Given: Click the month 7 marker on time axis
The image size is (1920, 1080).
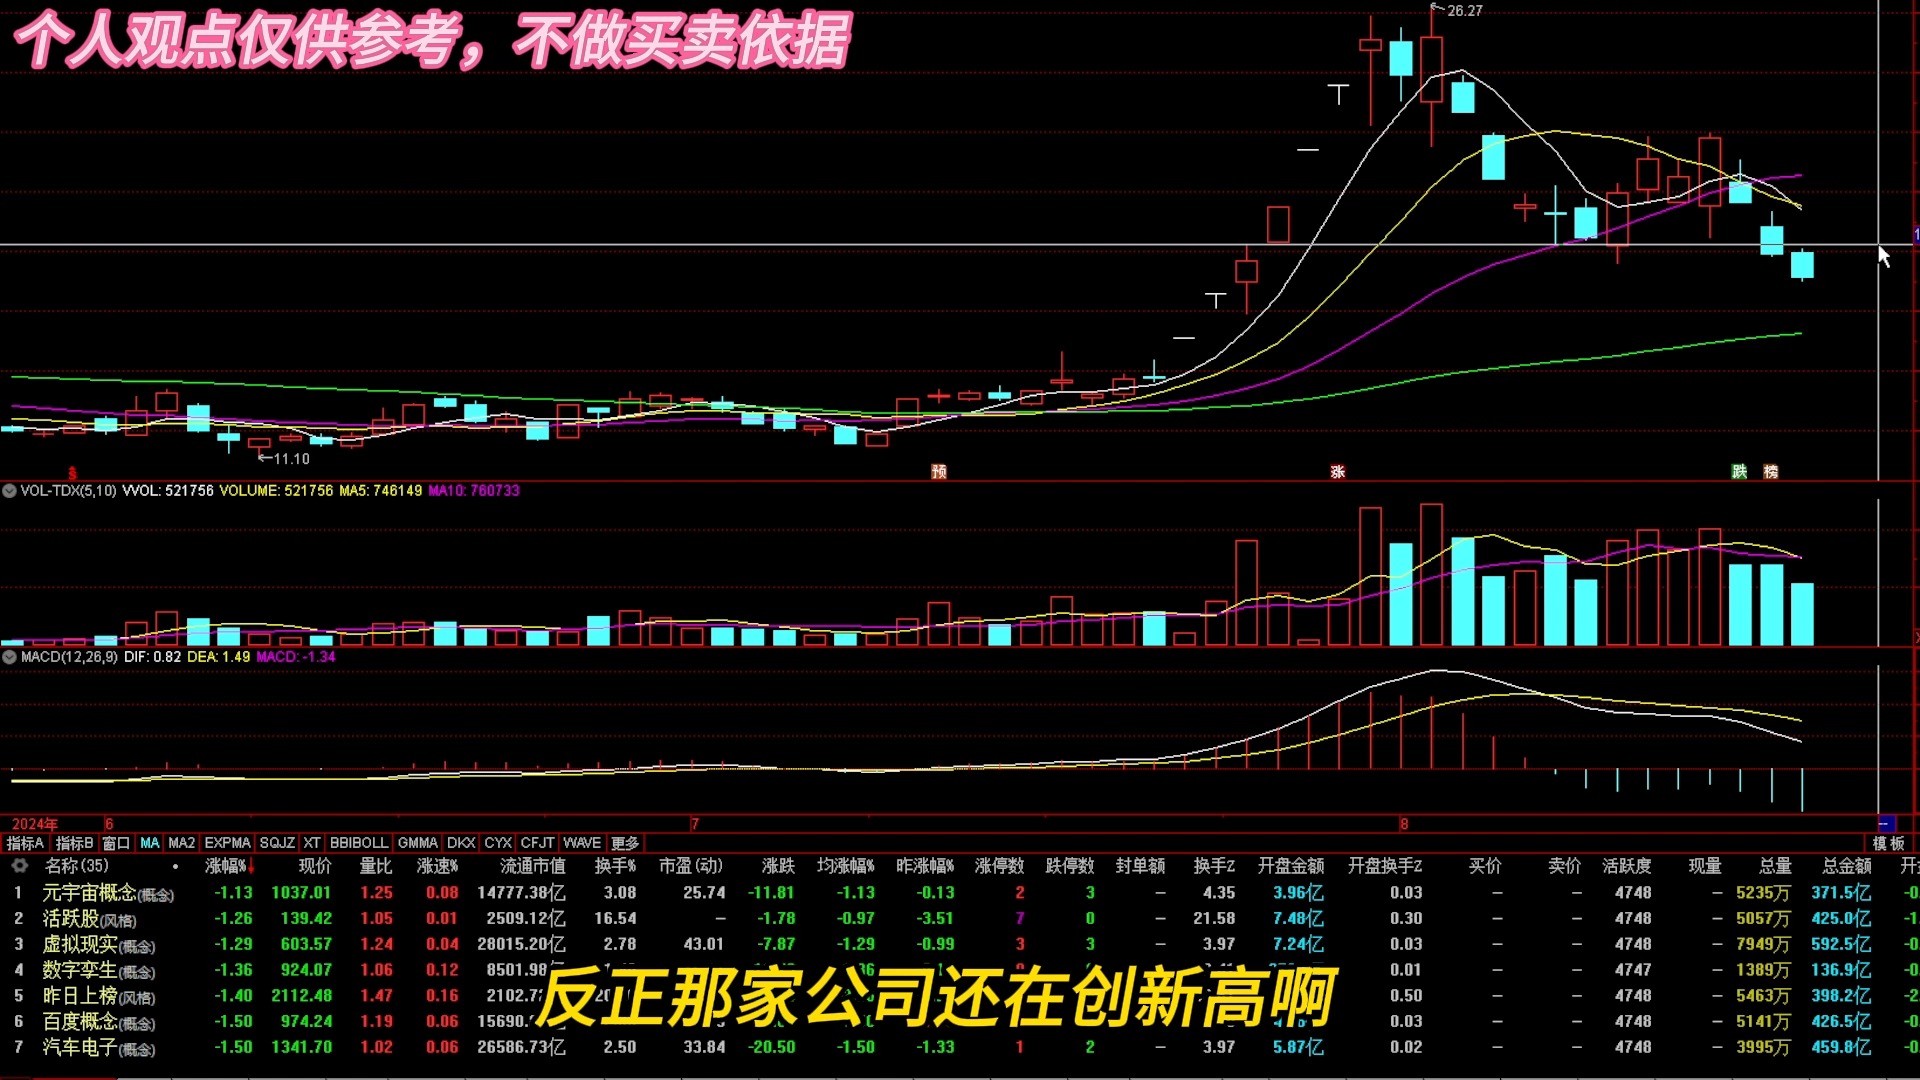Looking at the screenshot, I should (x=695, y=824).
